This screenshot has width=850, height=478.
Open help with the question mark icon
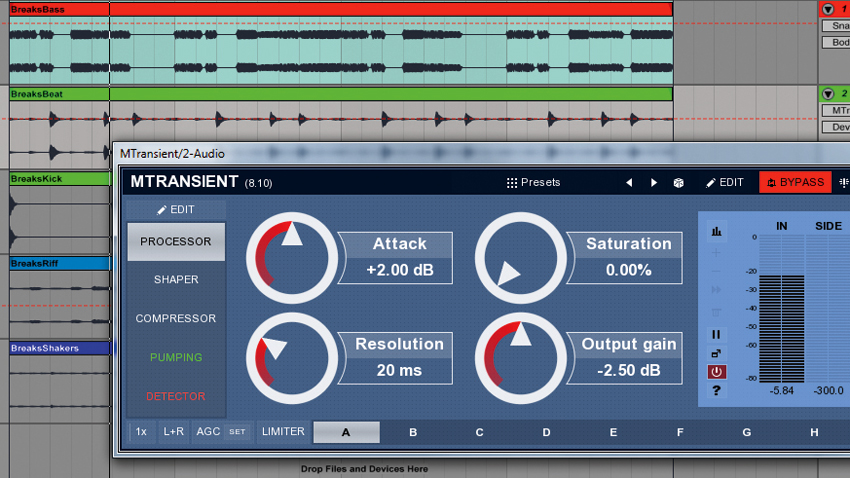pyautogui.click(x=716, y=390)
